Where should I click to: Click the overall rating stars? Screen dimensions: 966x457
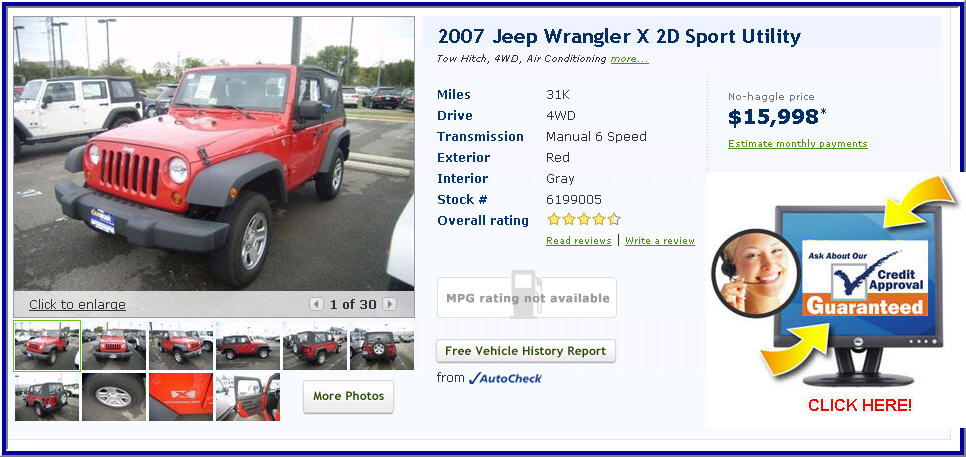point(583,219)
